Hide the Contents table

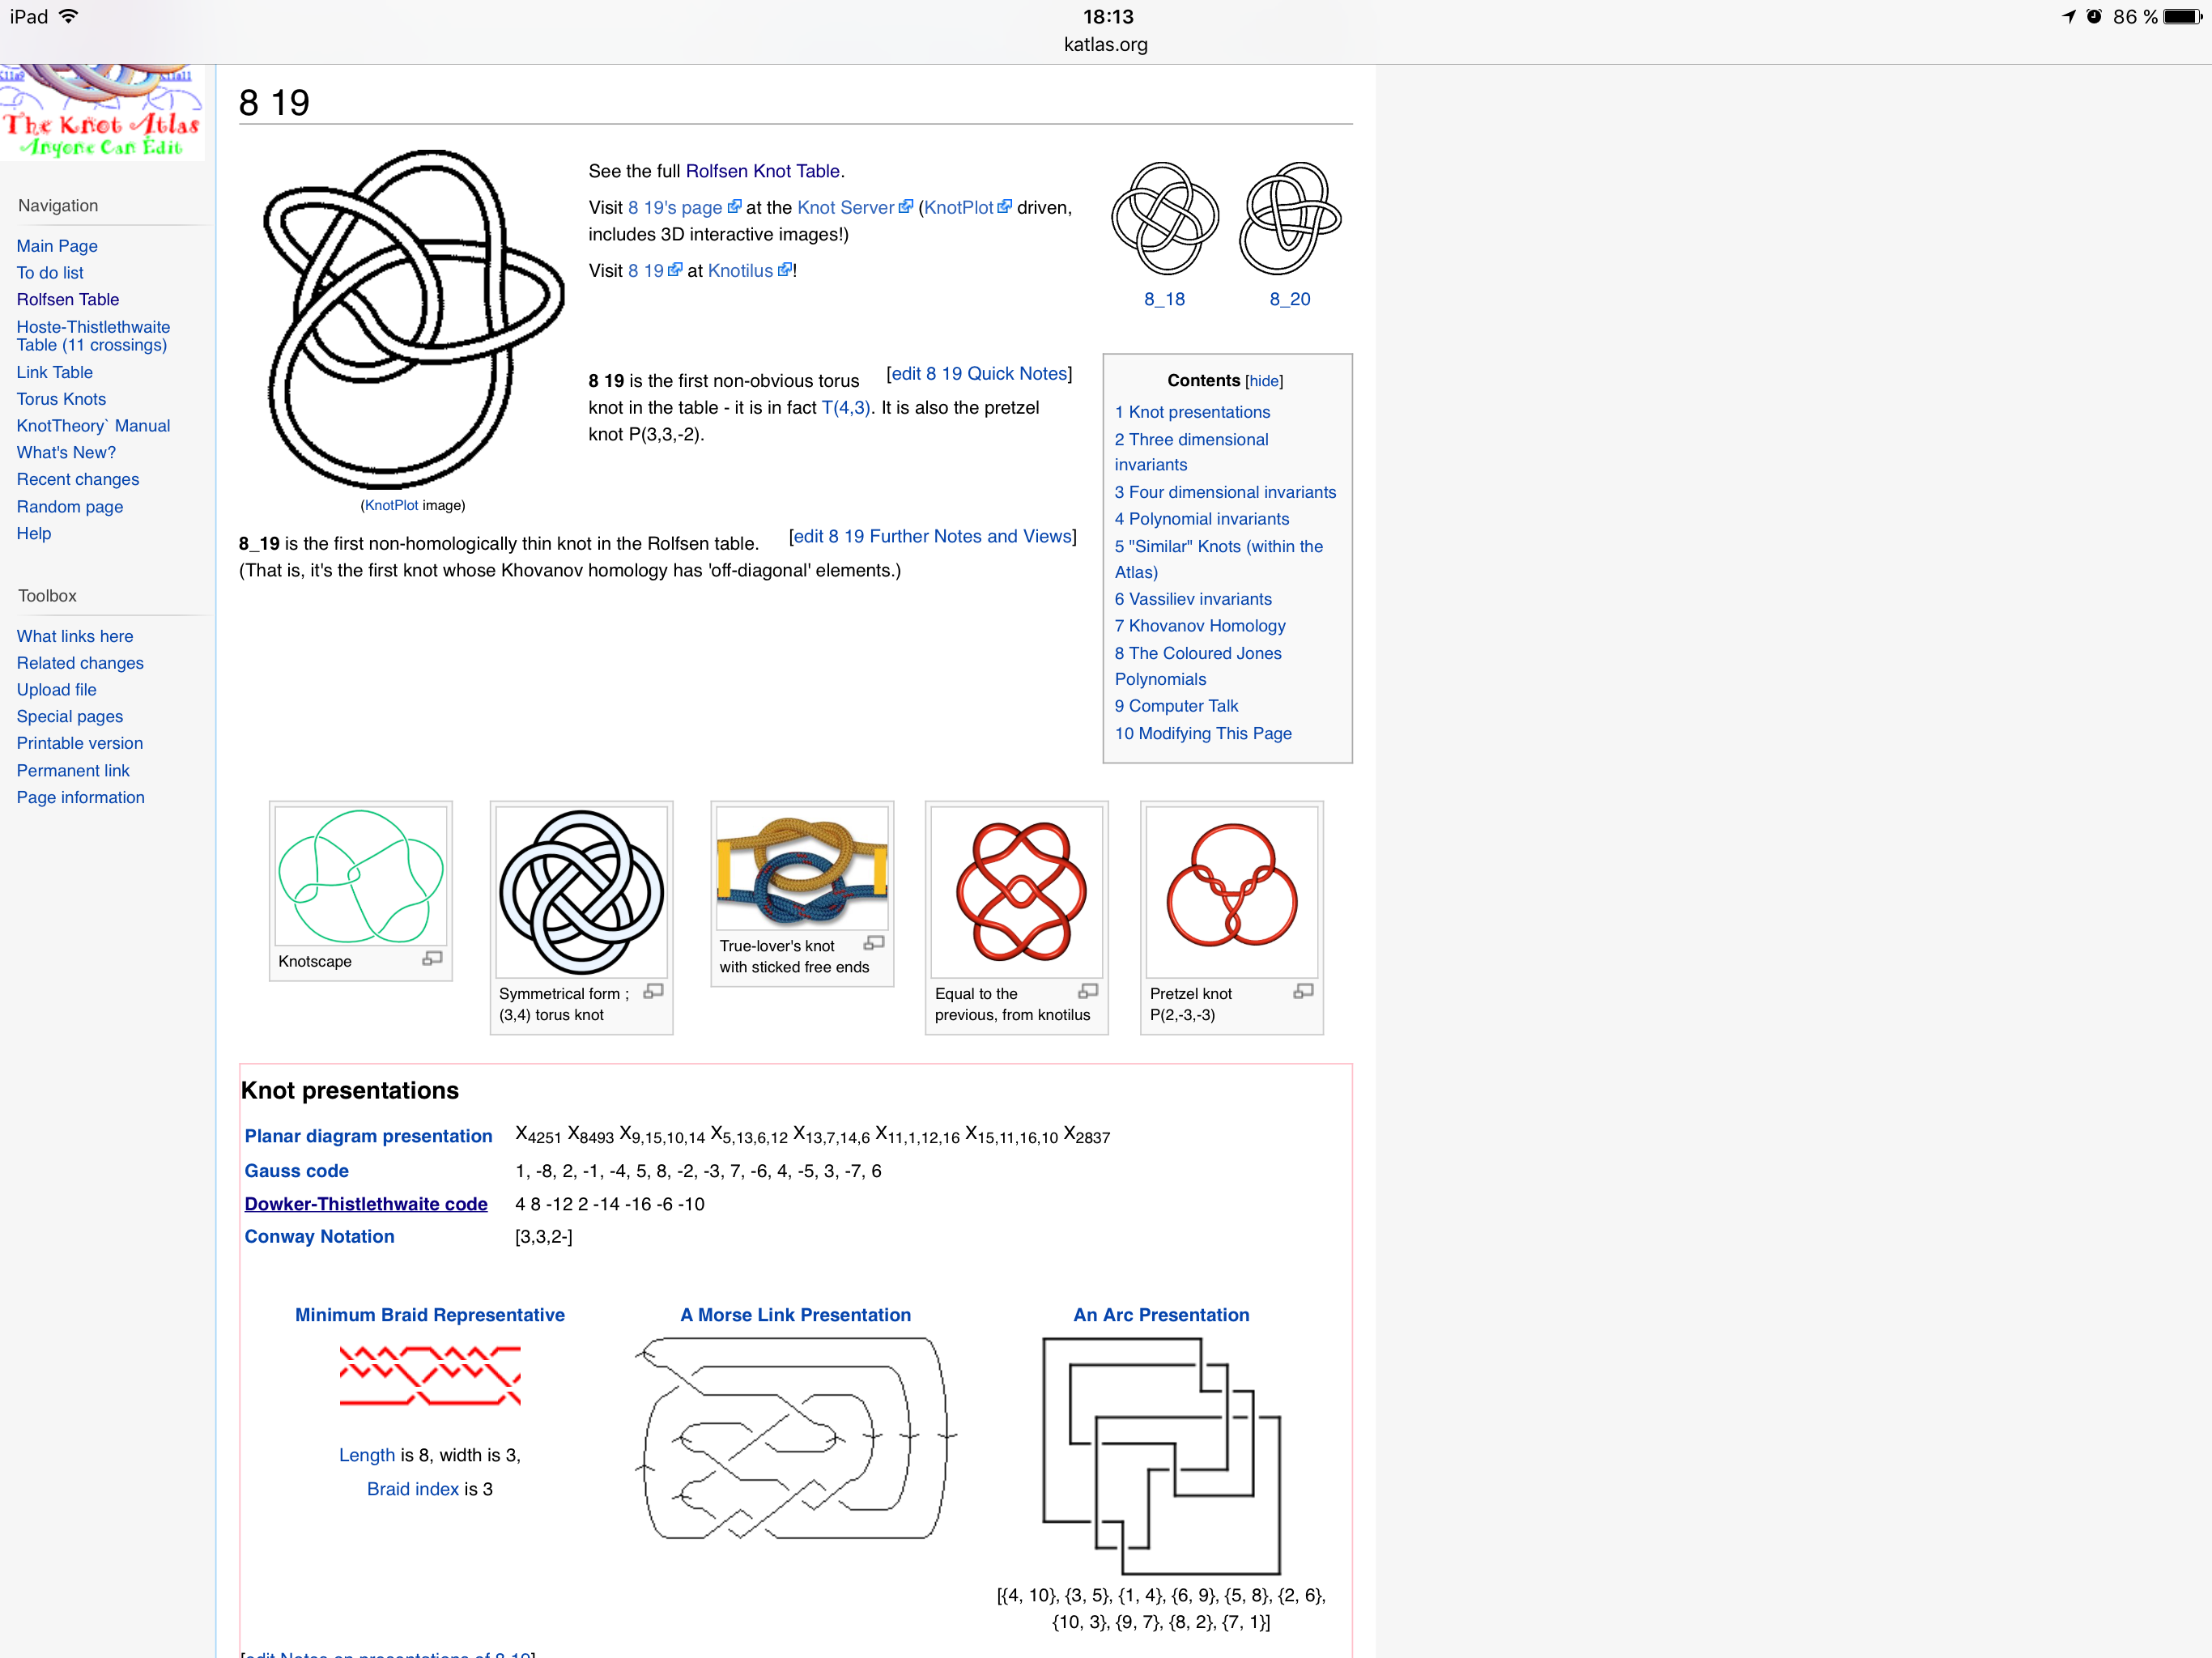[x=1264, y=381]
